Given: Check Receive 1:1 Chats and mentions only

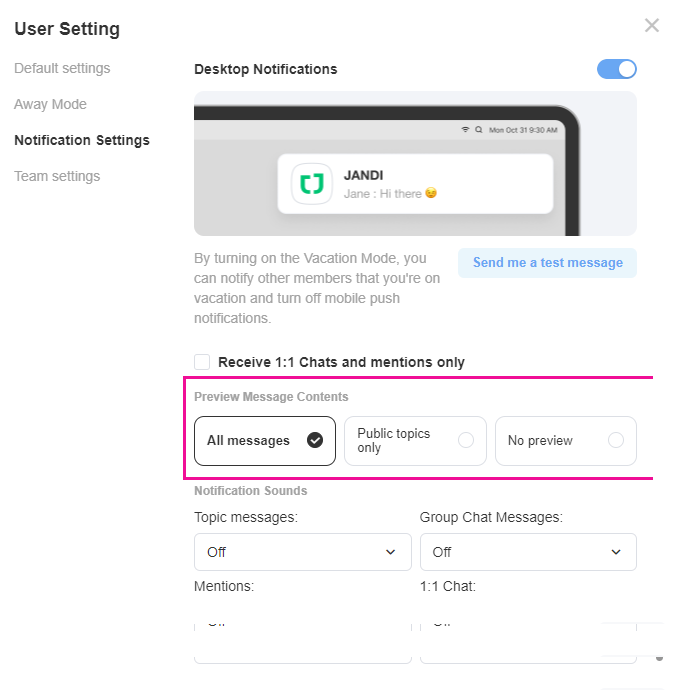Looking at the screenshot, I should [203, 362].
